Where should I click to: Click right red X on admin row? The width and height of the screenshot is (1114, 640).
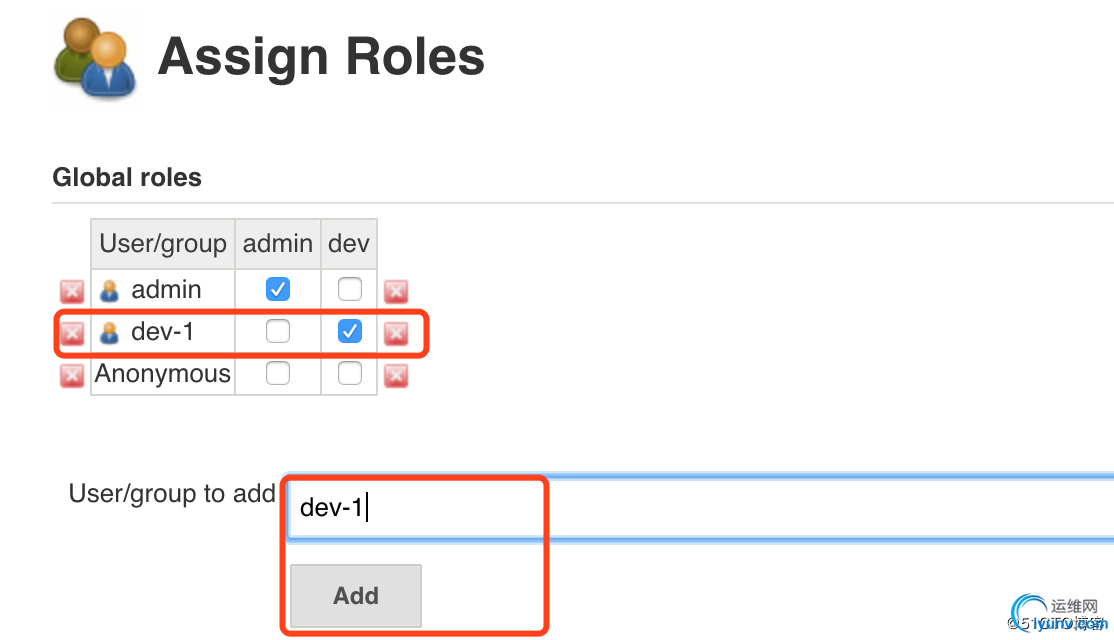click(396, 291)
